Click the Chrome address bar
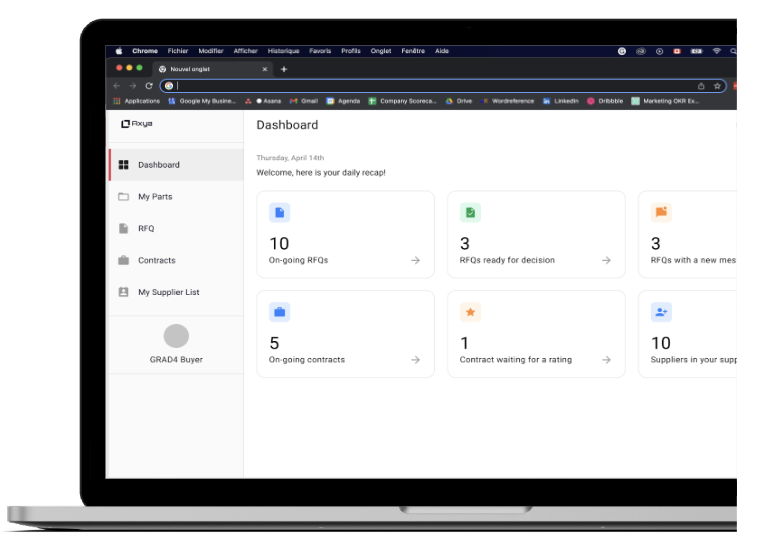The image size is (768, 548). coord(443,86)
